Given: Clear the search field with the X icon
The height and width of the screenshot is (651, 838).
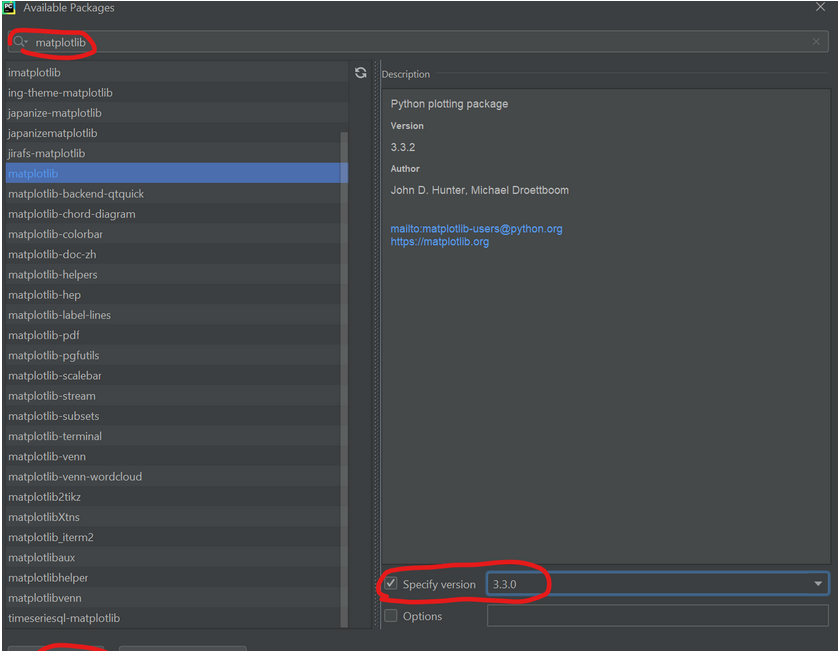Looking at the screenshot, I should click(816, 42).
